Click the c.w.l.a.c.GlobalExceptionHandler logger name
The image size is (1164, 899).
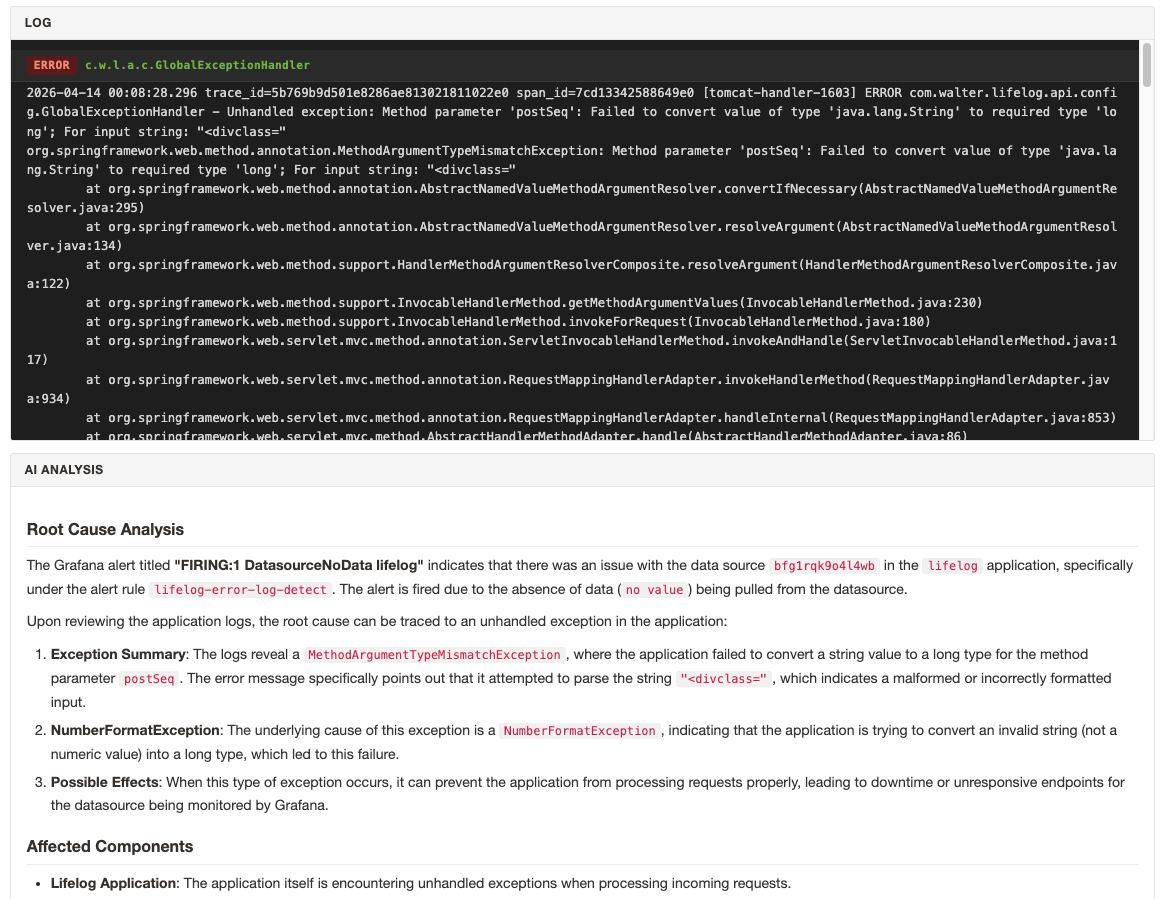point(197,65)
